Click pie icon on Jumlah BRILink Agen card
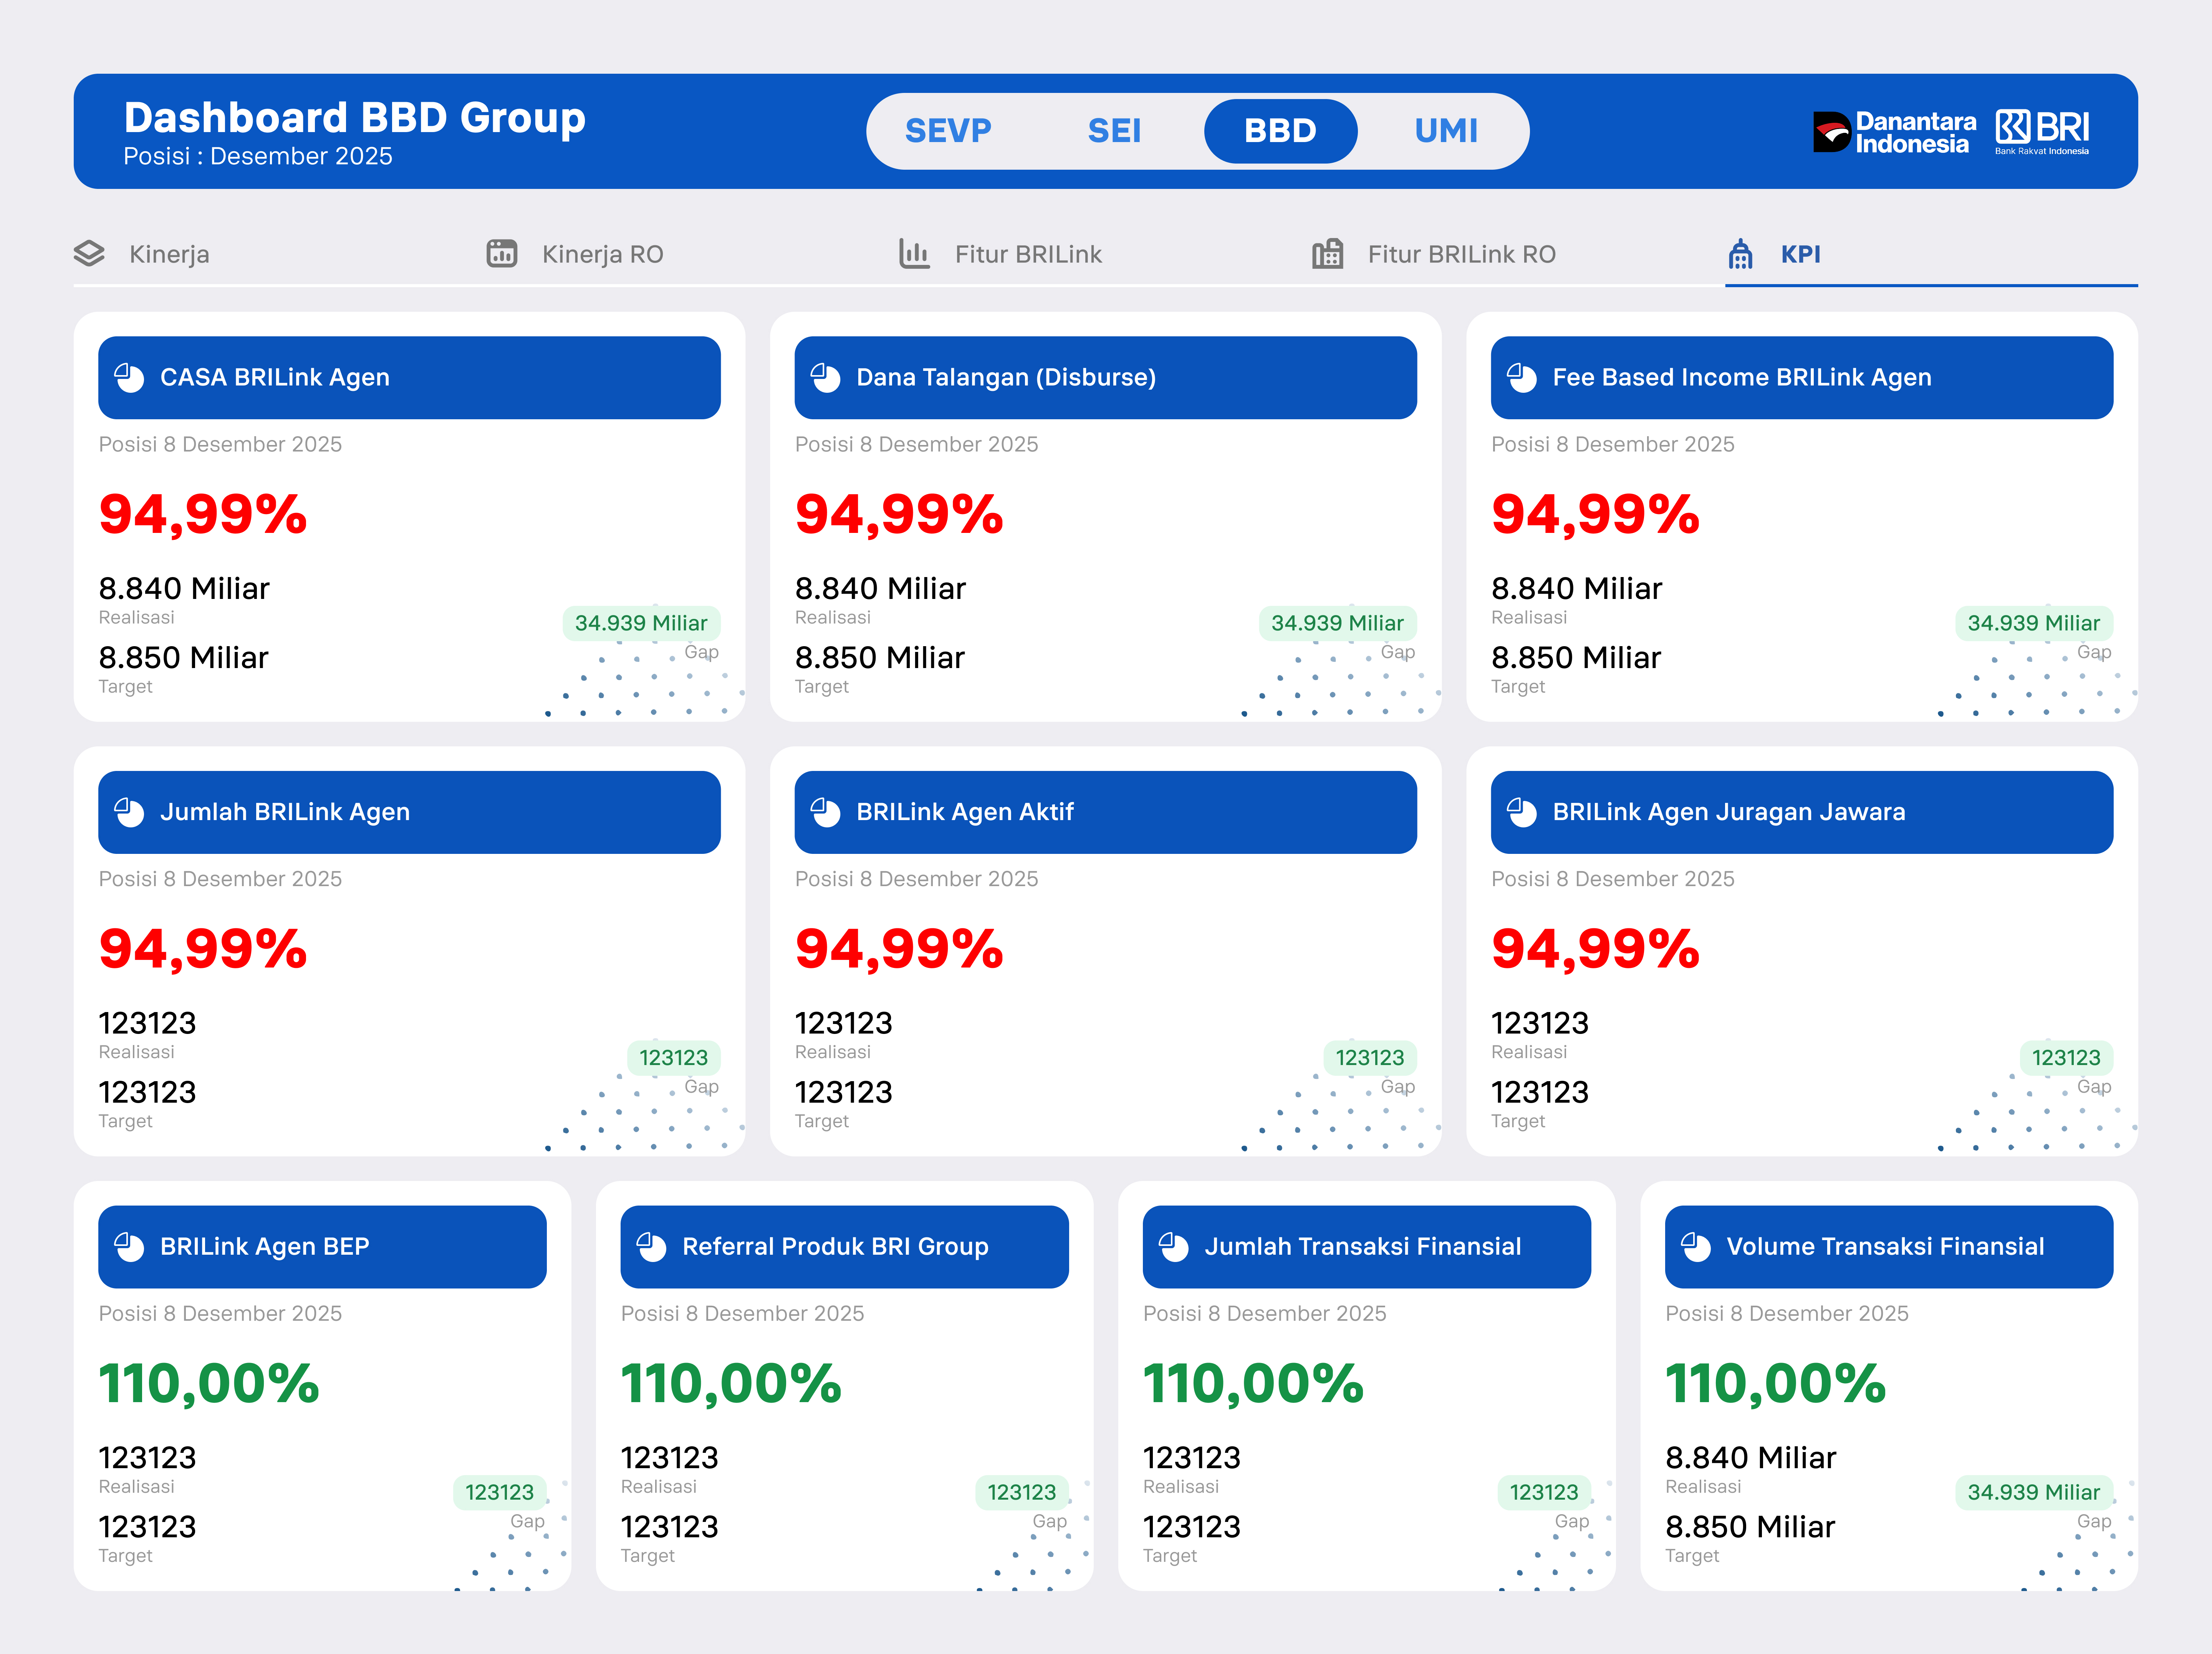2212x1654 pixels. click(129, 812)
